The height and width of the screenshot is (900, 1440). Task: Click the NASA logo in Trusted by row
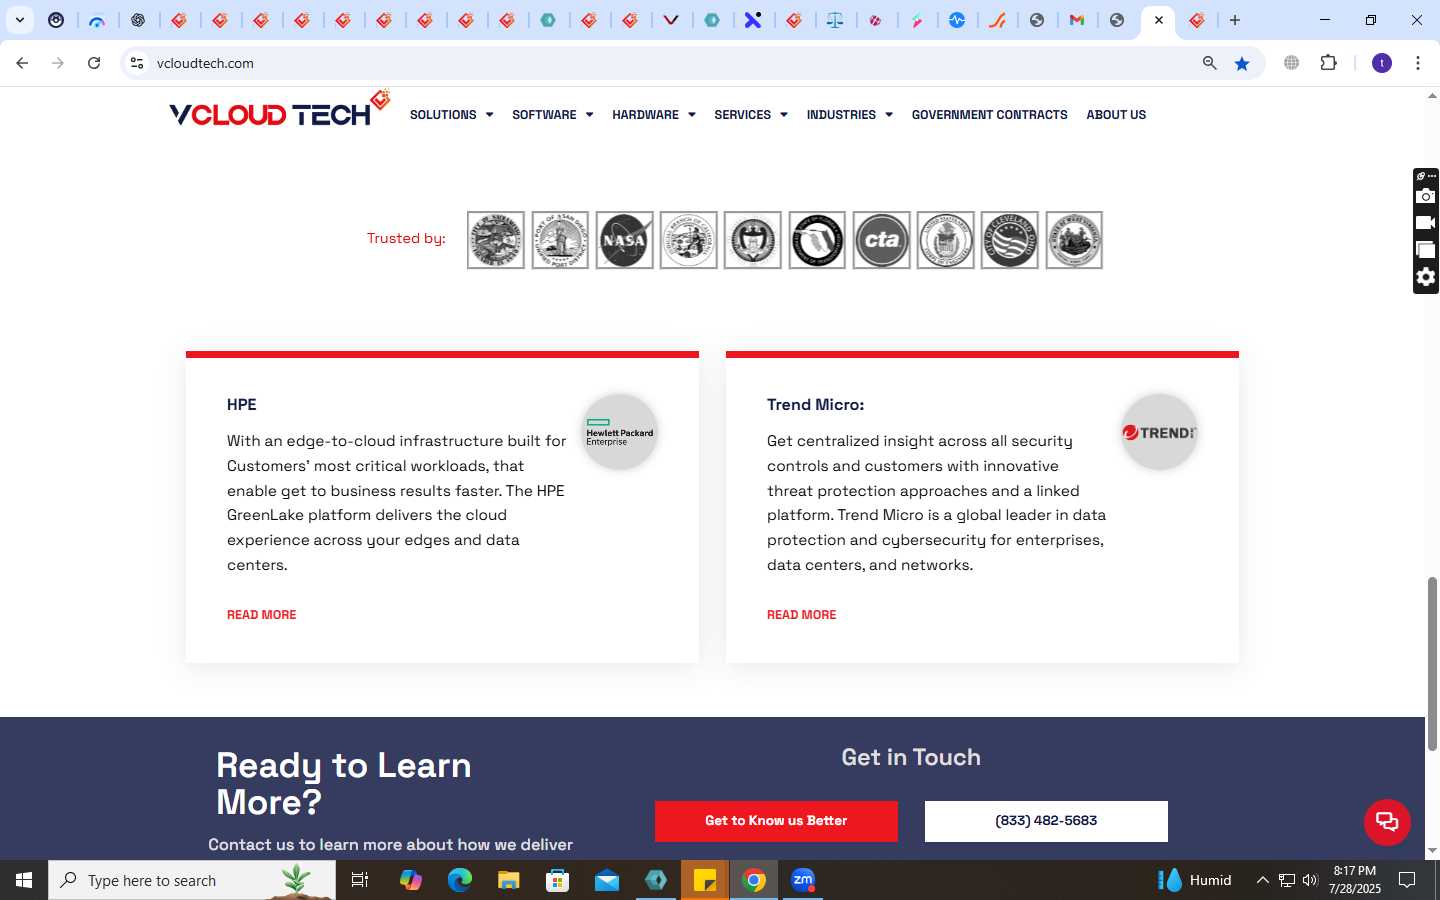(x=624, y=240)
